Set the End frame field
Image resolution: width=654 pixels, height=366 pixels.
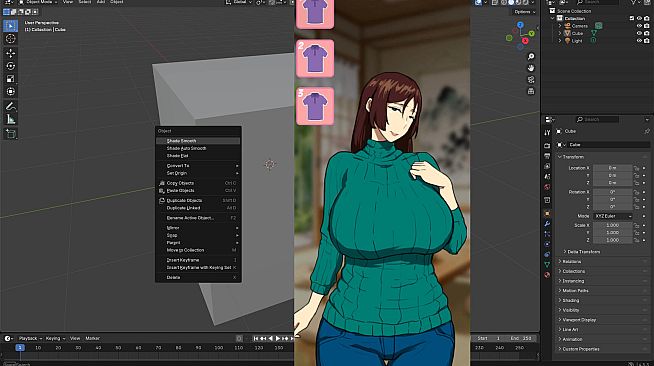522,338
